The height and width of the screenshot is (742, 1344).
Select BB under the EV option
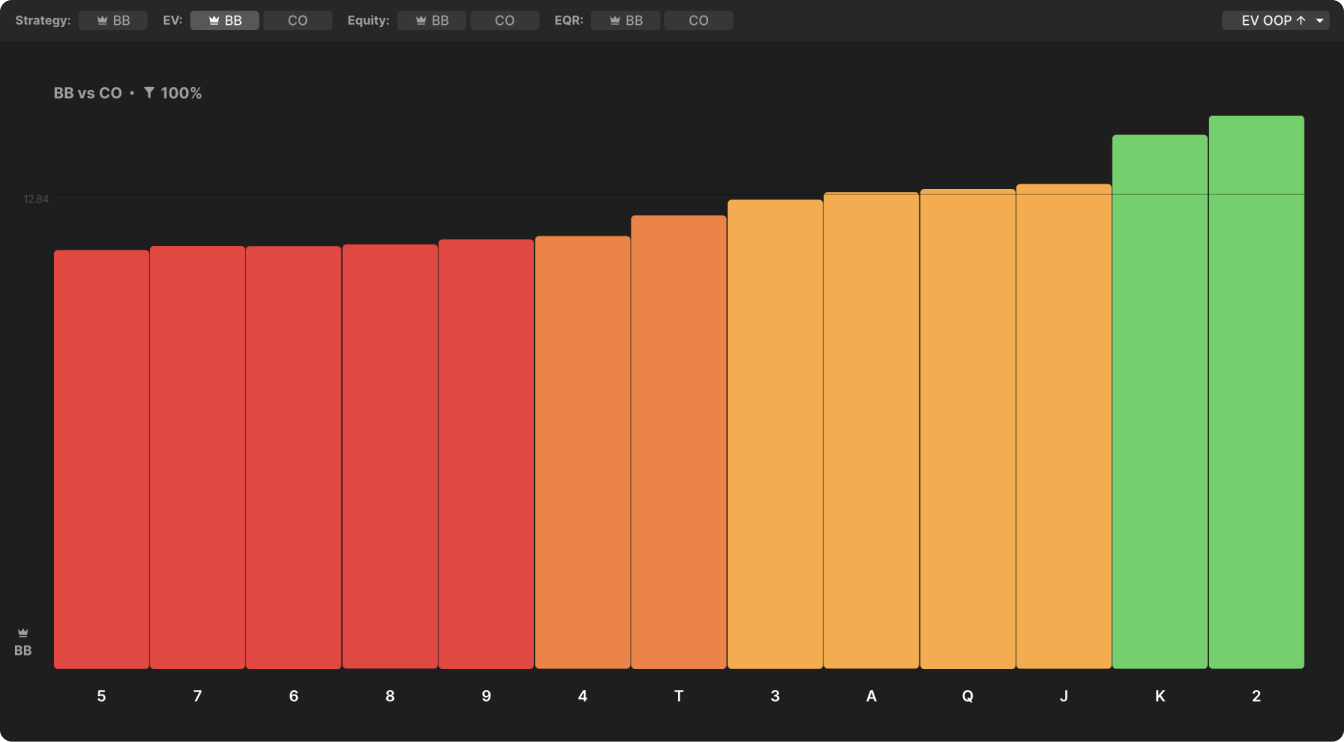(224, 20)
